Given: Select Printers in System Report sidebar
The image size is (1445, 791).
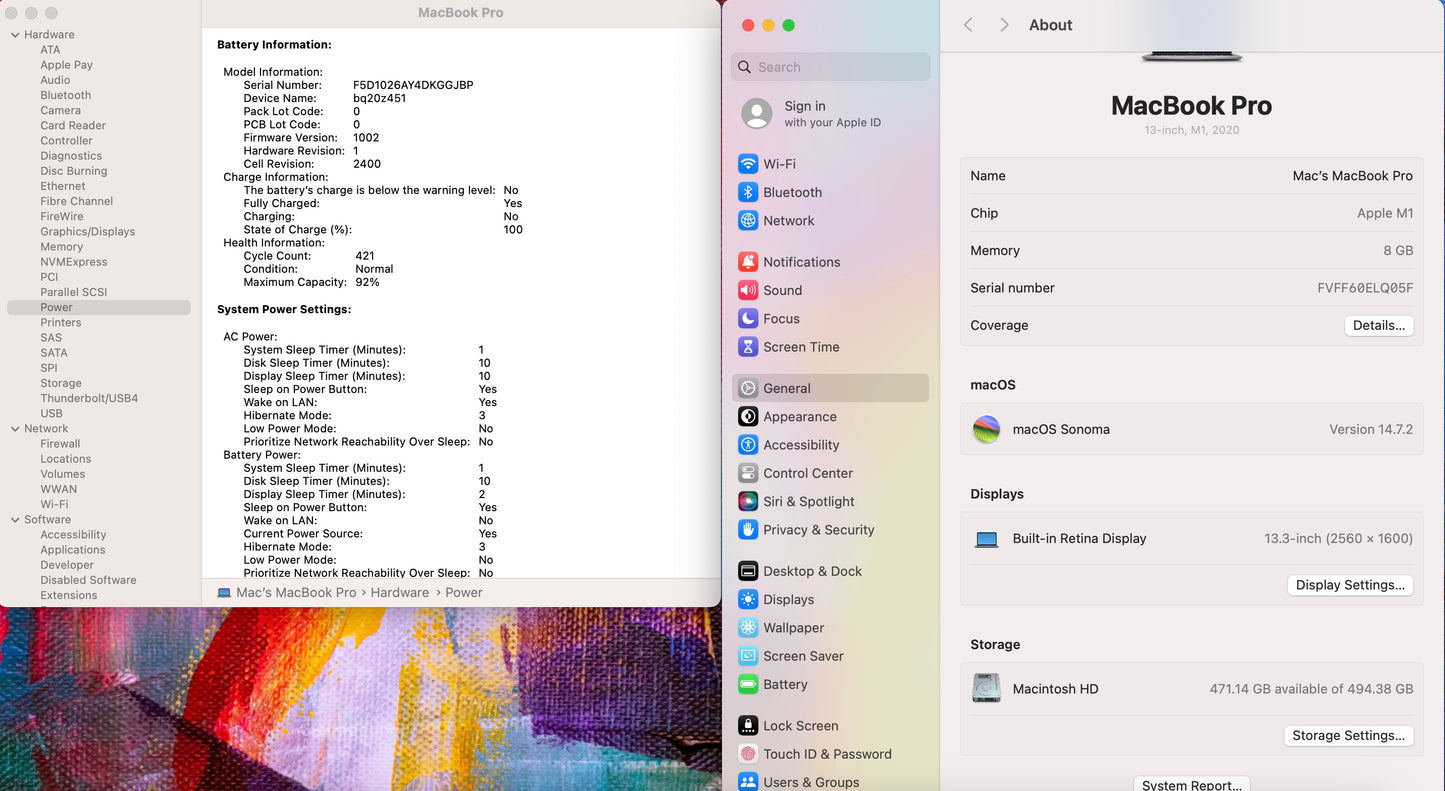Looking at the screenshot, I should tap(61, 323).
